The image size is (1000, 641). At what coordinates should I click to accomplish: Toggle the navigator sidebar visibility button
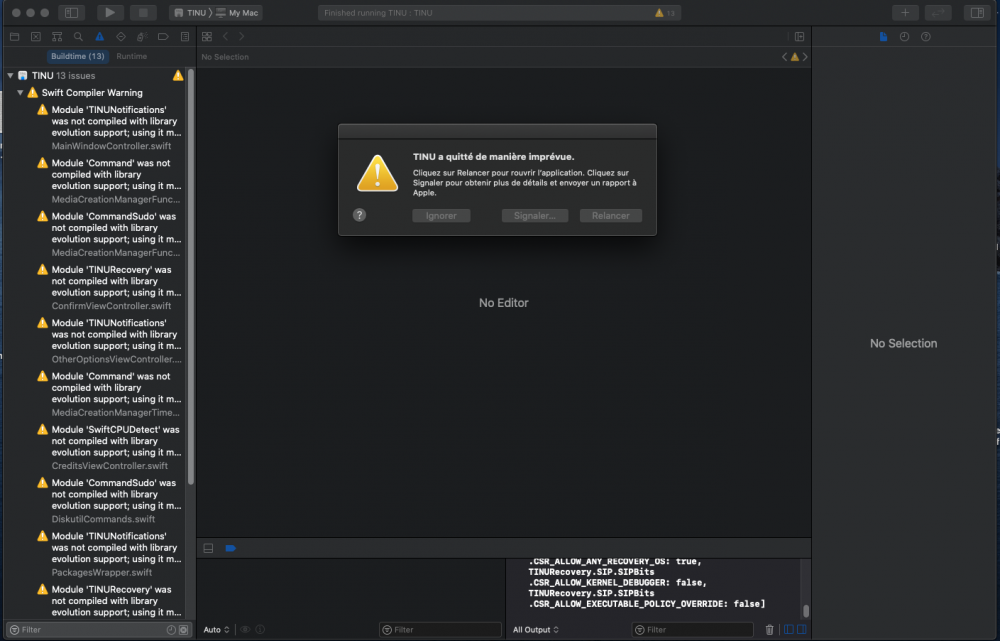pyautogui.click(x=71, y=13)
